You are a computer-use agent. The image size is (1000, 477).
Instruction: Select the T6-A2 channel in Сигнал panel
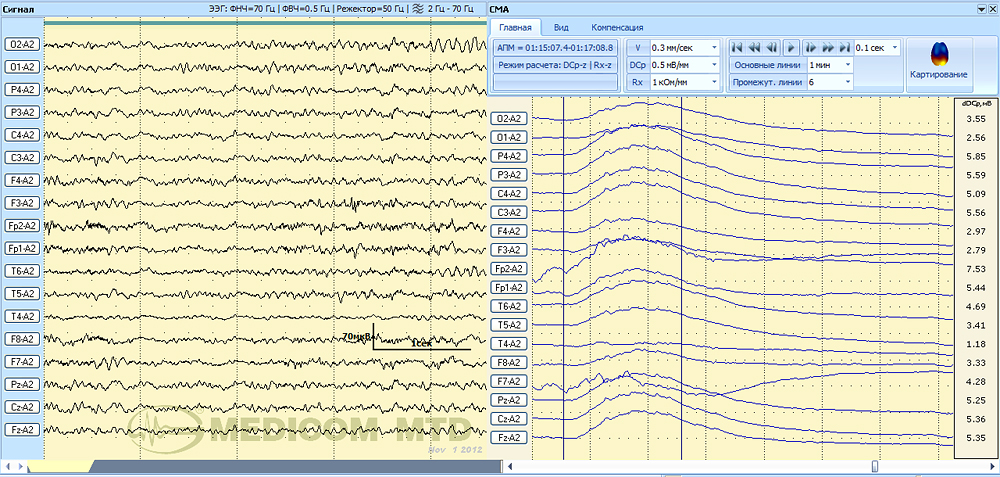[22, 271]
